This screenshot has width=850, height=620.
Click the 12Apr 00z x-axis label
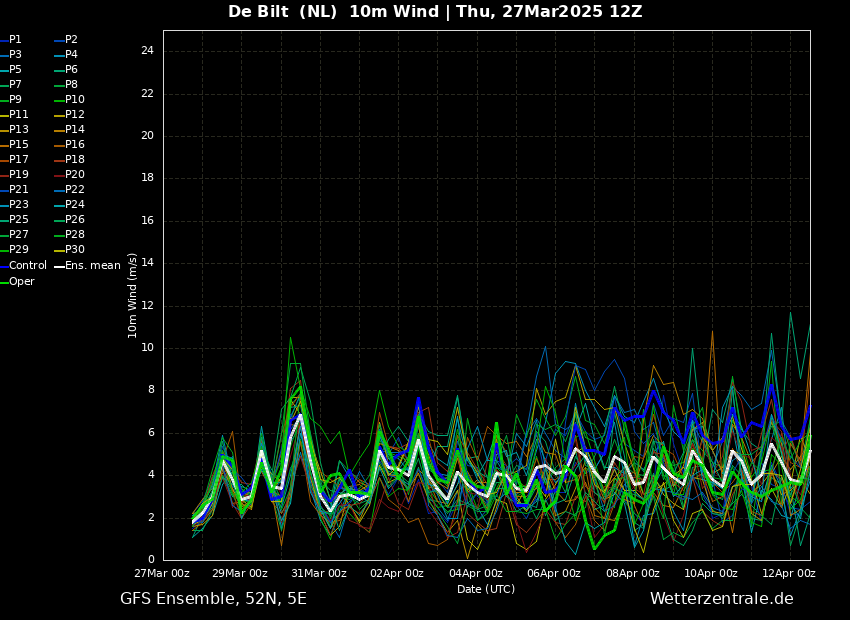(x=789, y=574)
